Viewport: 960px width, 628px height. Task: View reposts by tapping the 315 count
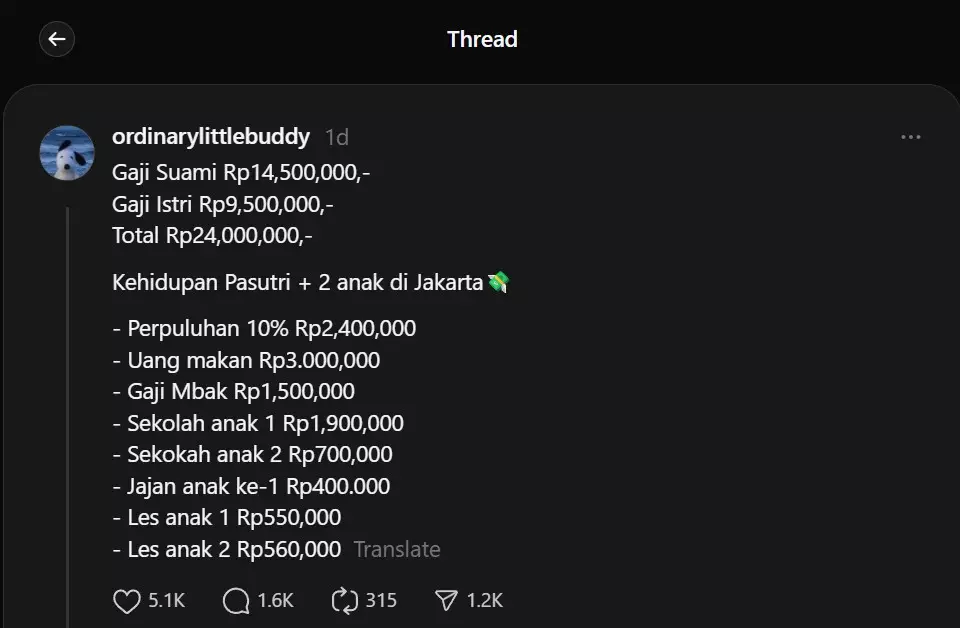(382, 600)
